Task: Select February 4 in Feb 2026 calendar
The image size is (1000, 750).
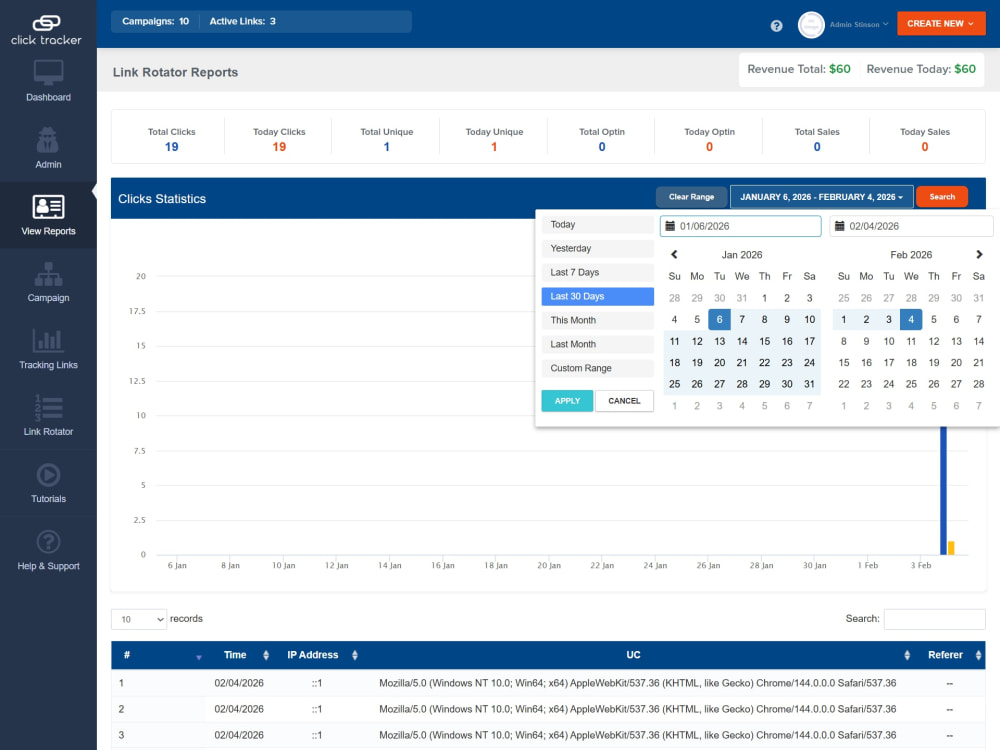Action: pos(911,320)
